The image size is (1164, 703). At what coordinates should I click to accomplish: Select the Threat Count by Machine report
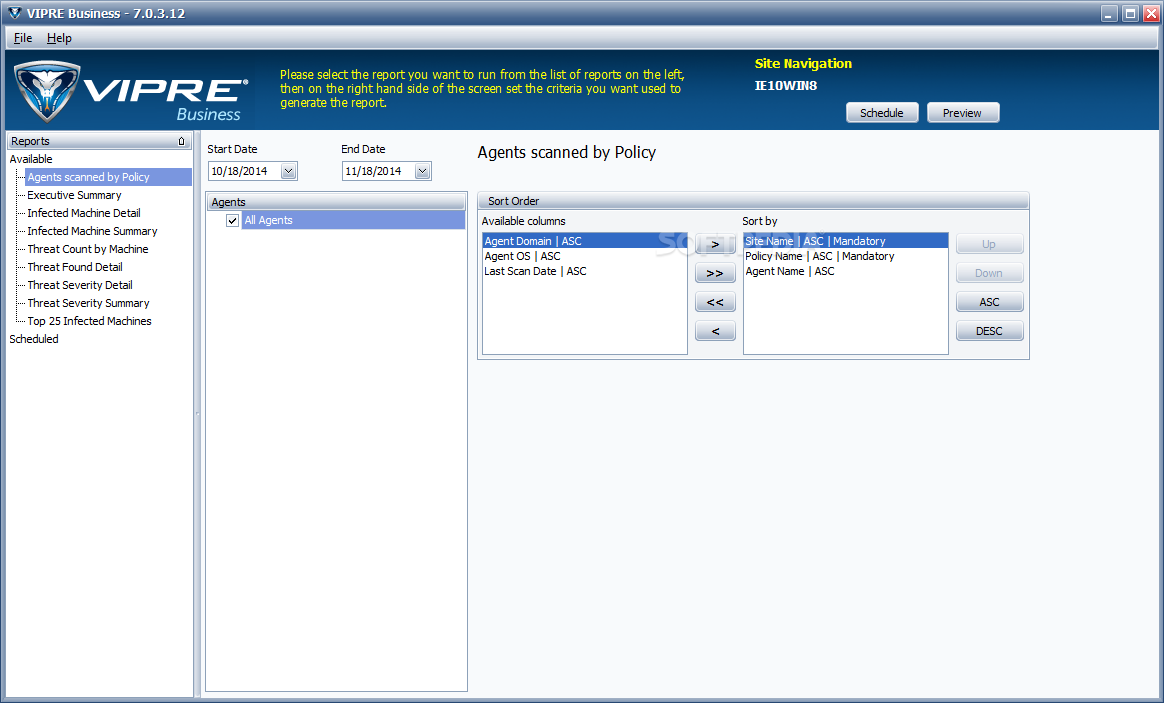click(x=88, y=249)
